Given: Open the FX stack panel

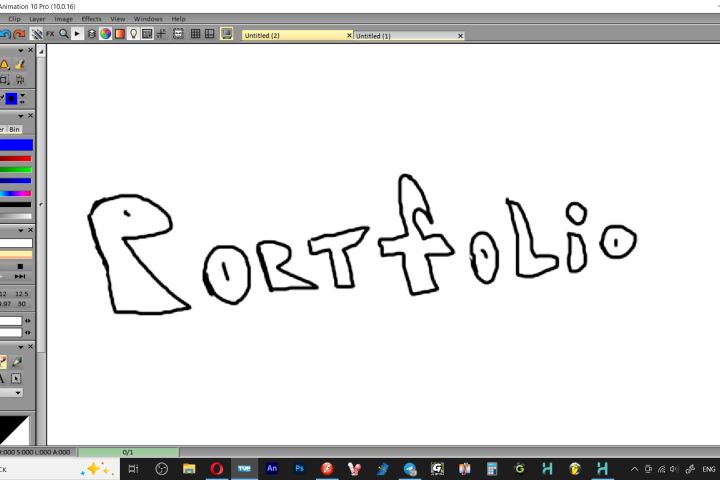Looking at the screenshot, I should (x=50, y=34).
